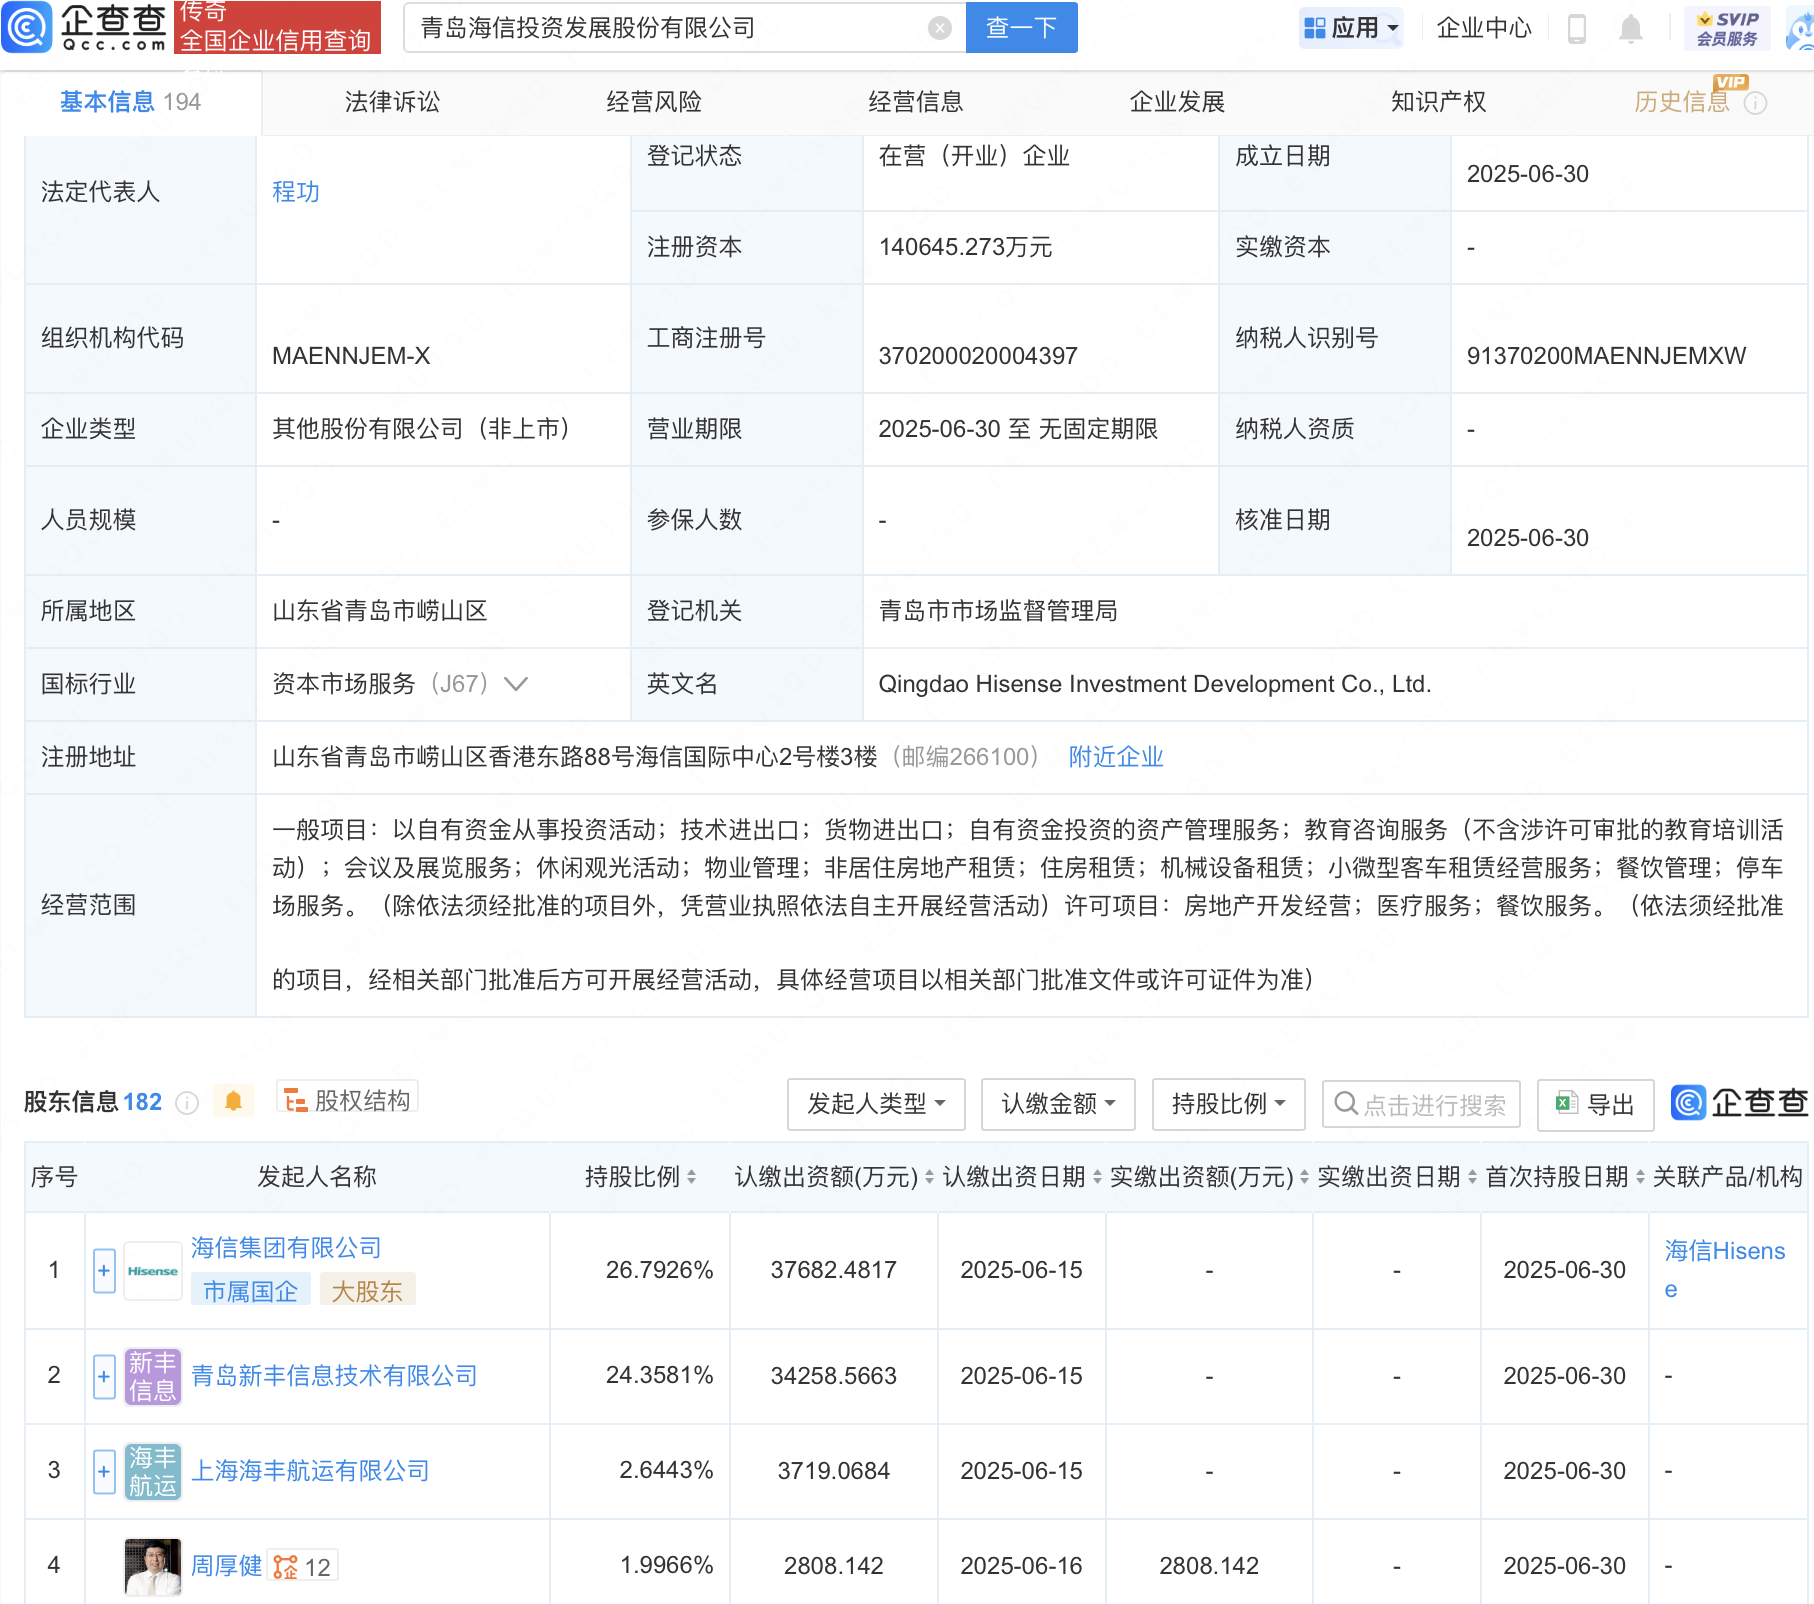Select 工商注册号 370200020004397
1814x1604 pixels.
(x=977, y=356)
